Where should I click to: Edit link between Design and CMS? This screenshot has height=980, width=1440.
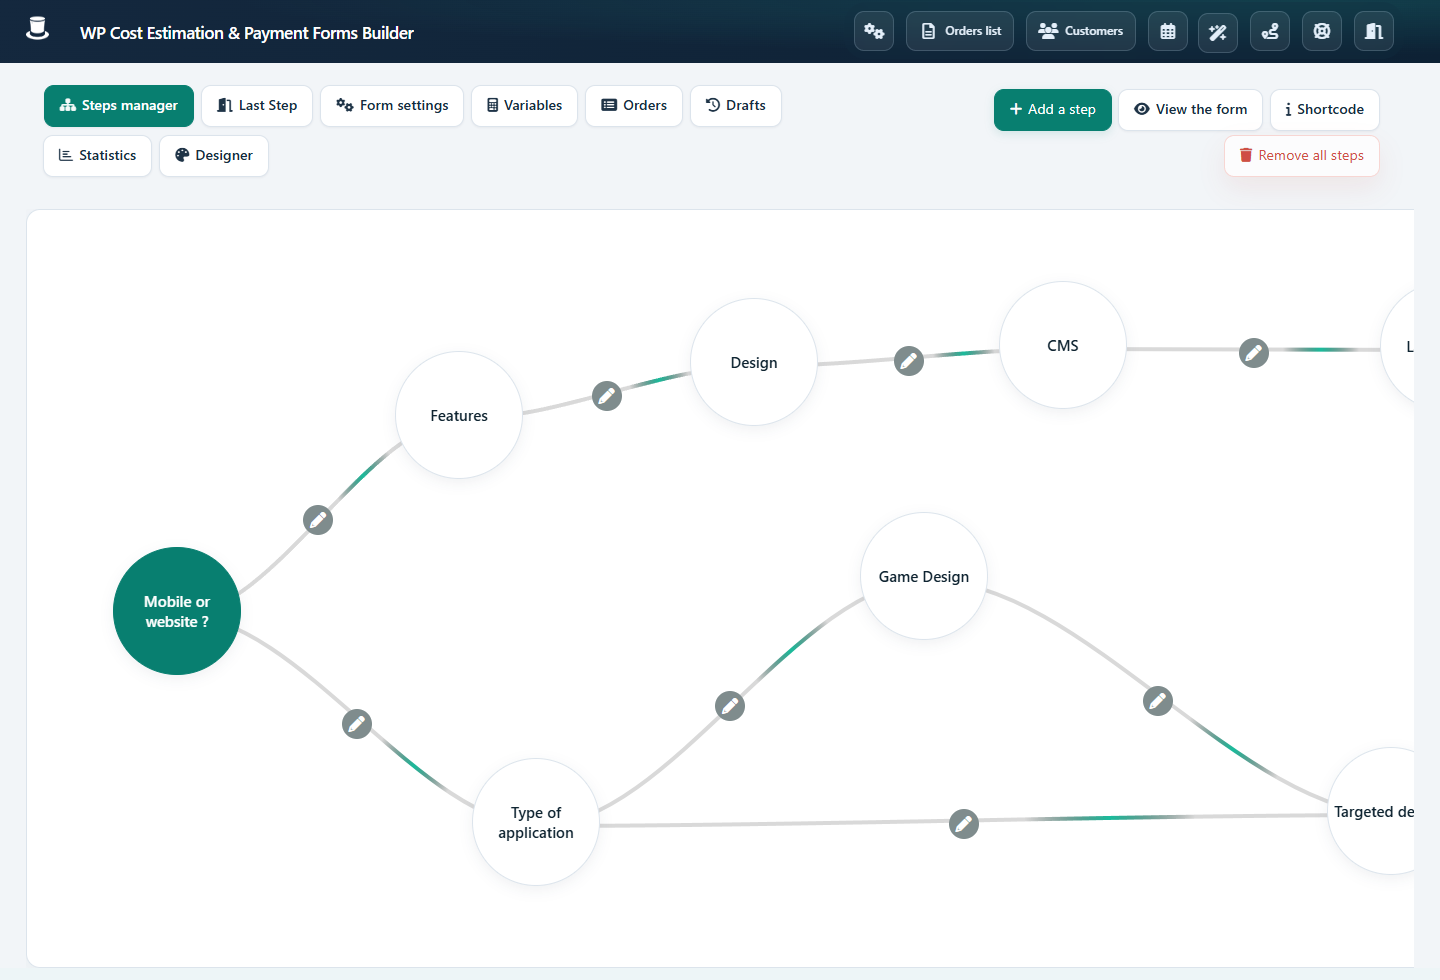coord(909,361)
